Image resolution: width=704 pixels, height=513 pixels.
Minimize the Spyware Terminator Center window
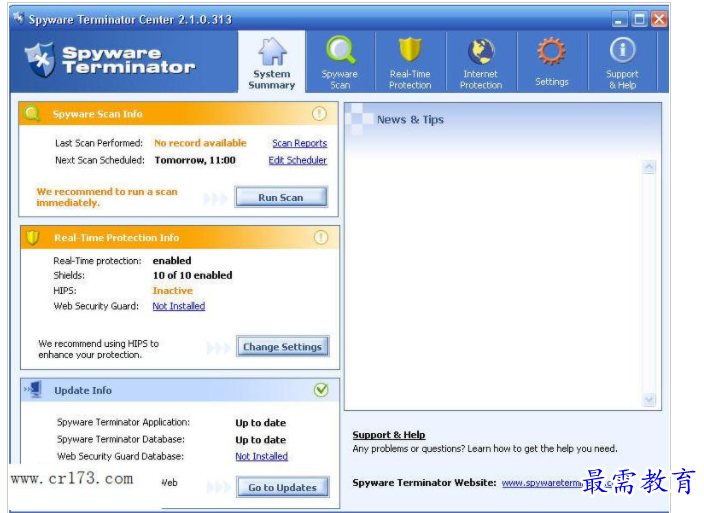(620, 19)
